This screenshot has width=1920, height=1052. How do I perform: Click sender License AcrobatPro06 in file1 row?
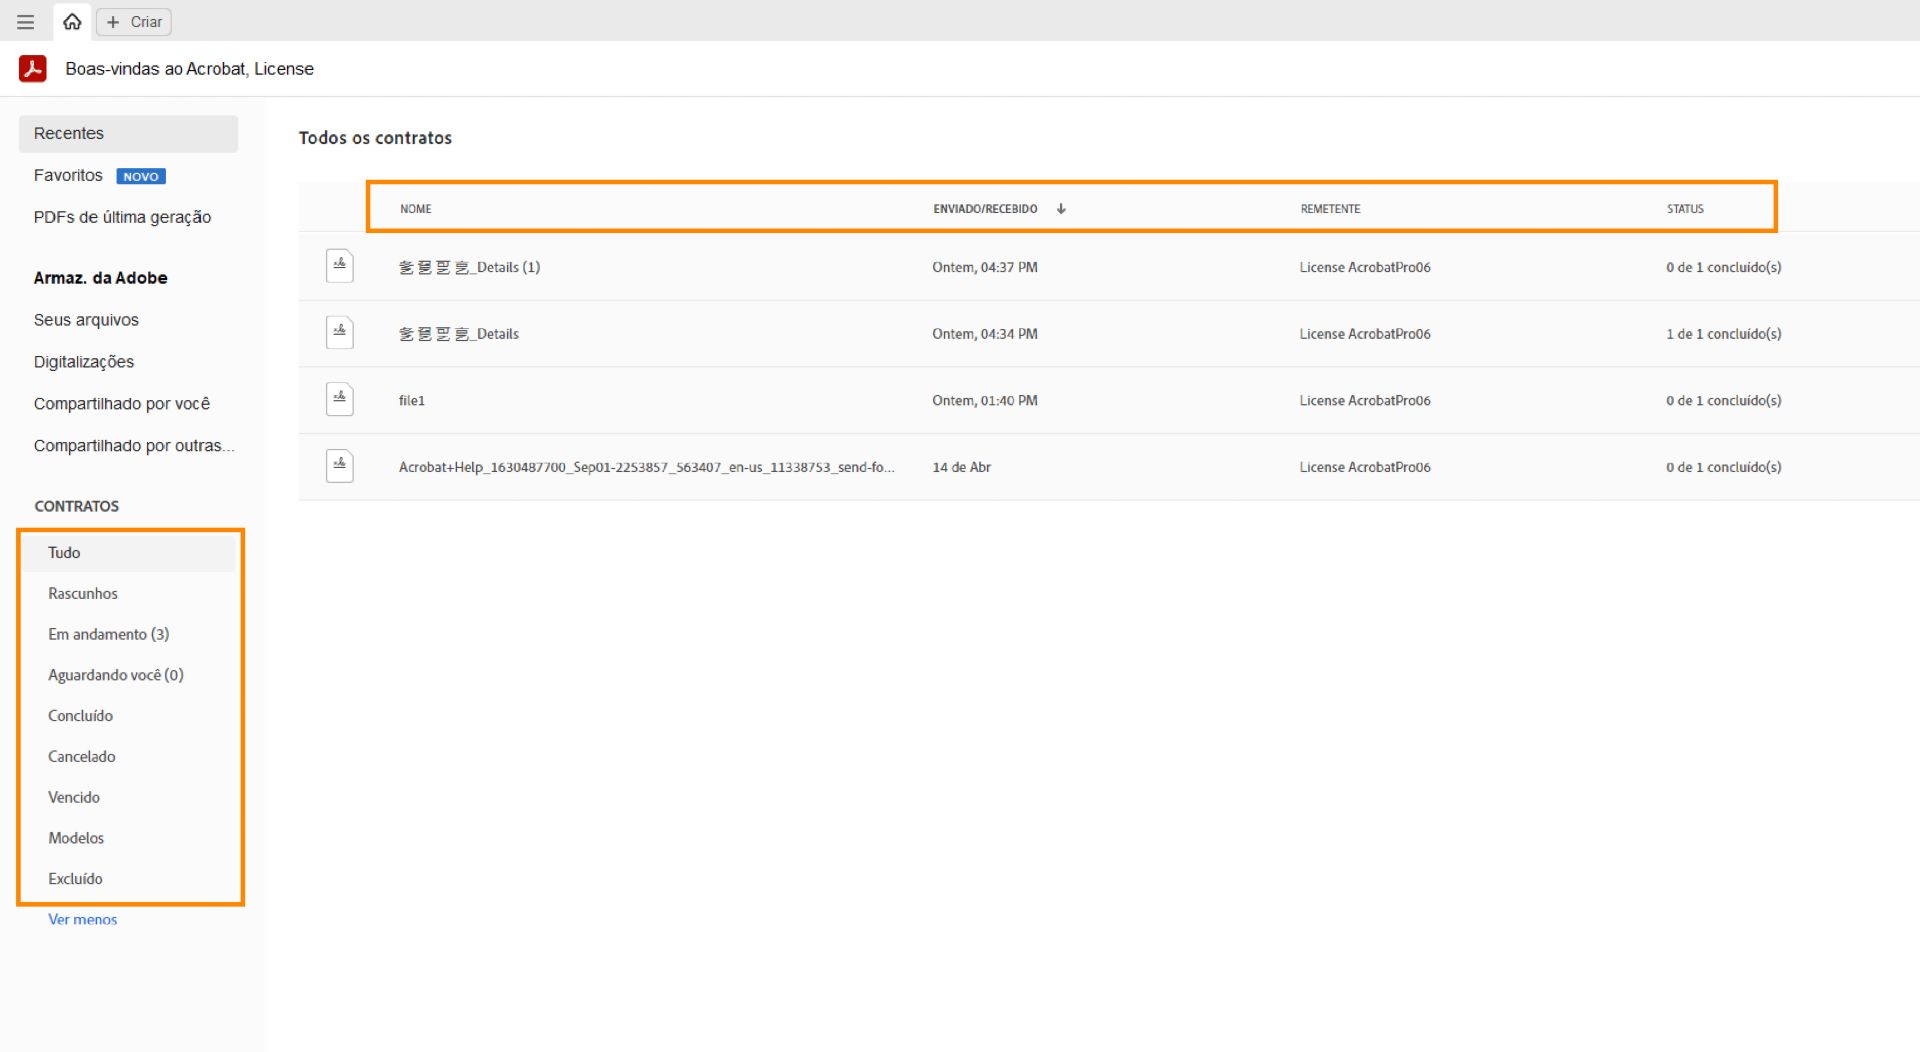[x=1365, y=400]
